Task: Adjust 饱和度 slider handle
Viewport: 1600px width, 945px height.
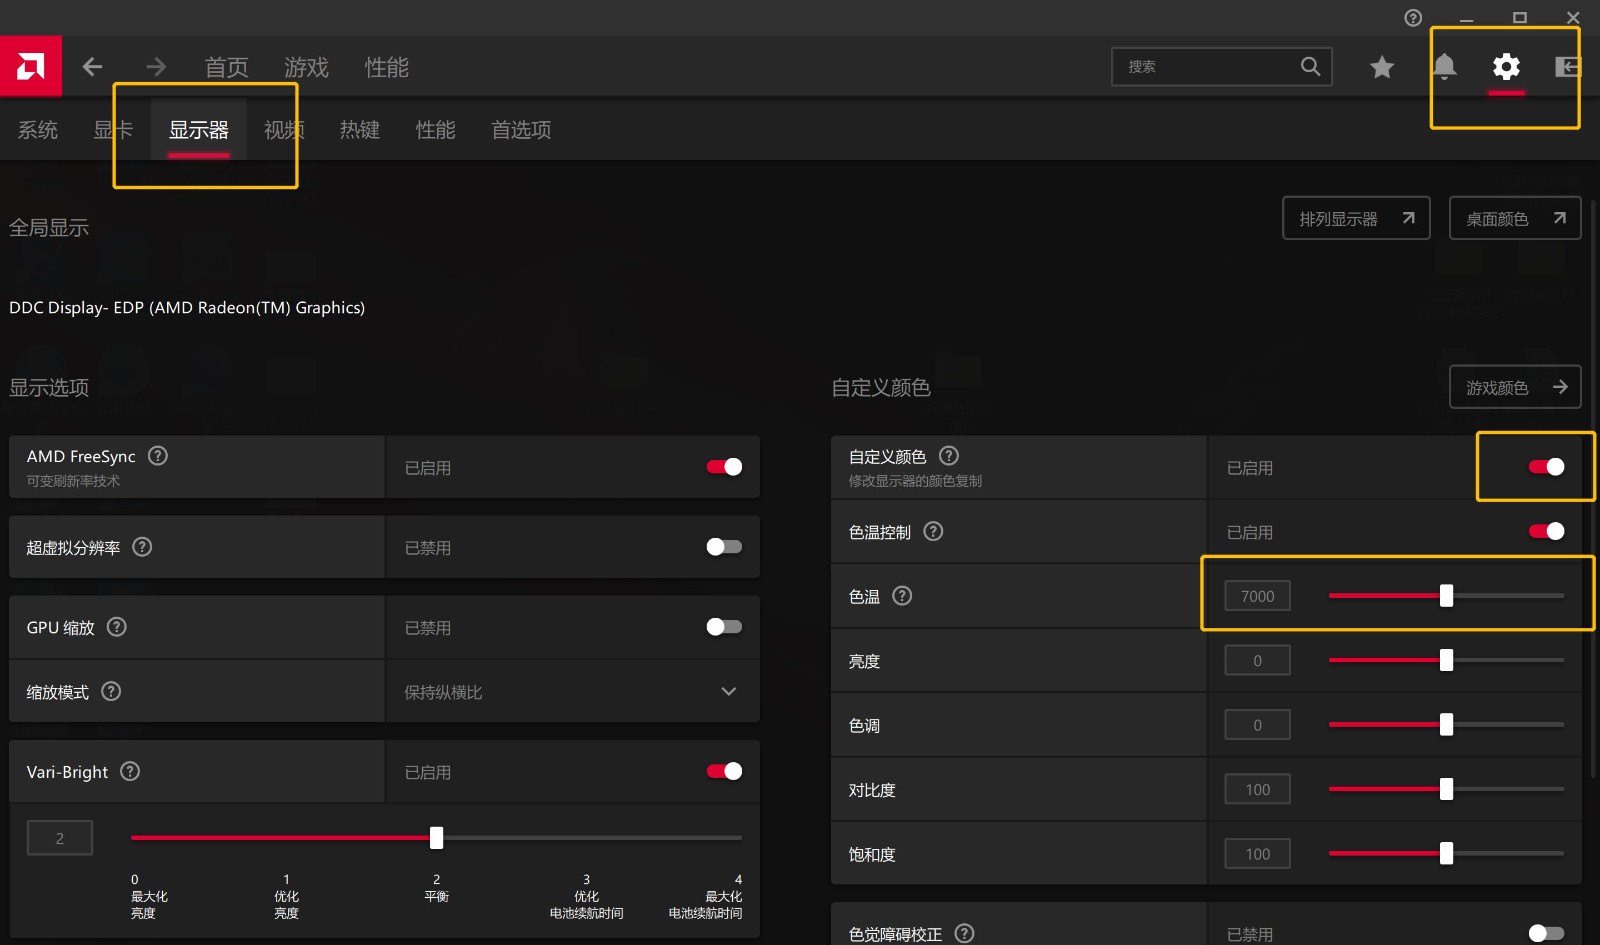Action: coord(1446,853)
